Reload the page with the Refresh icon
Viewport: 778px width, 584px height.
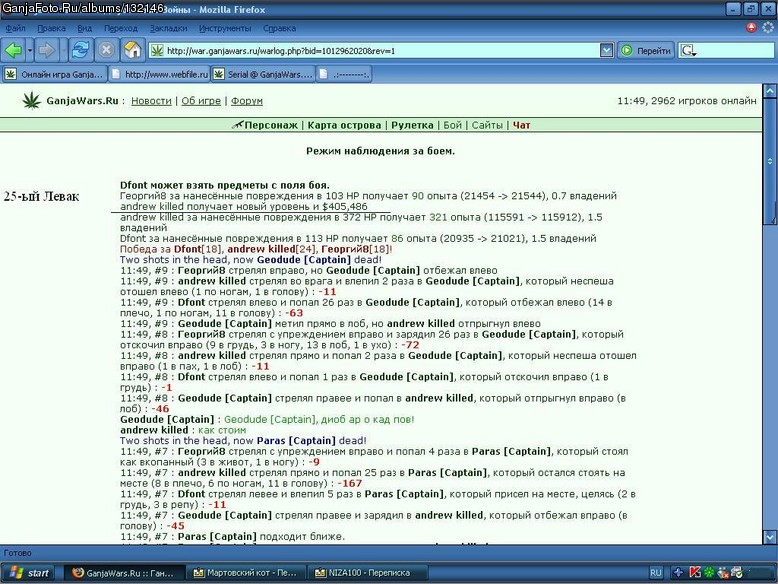(x=80, y=50)
